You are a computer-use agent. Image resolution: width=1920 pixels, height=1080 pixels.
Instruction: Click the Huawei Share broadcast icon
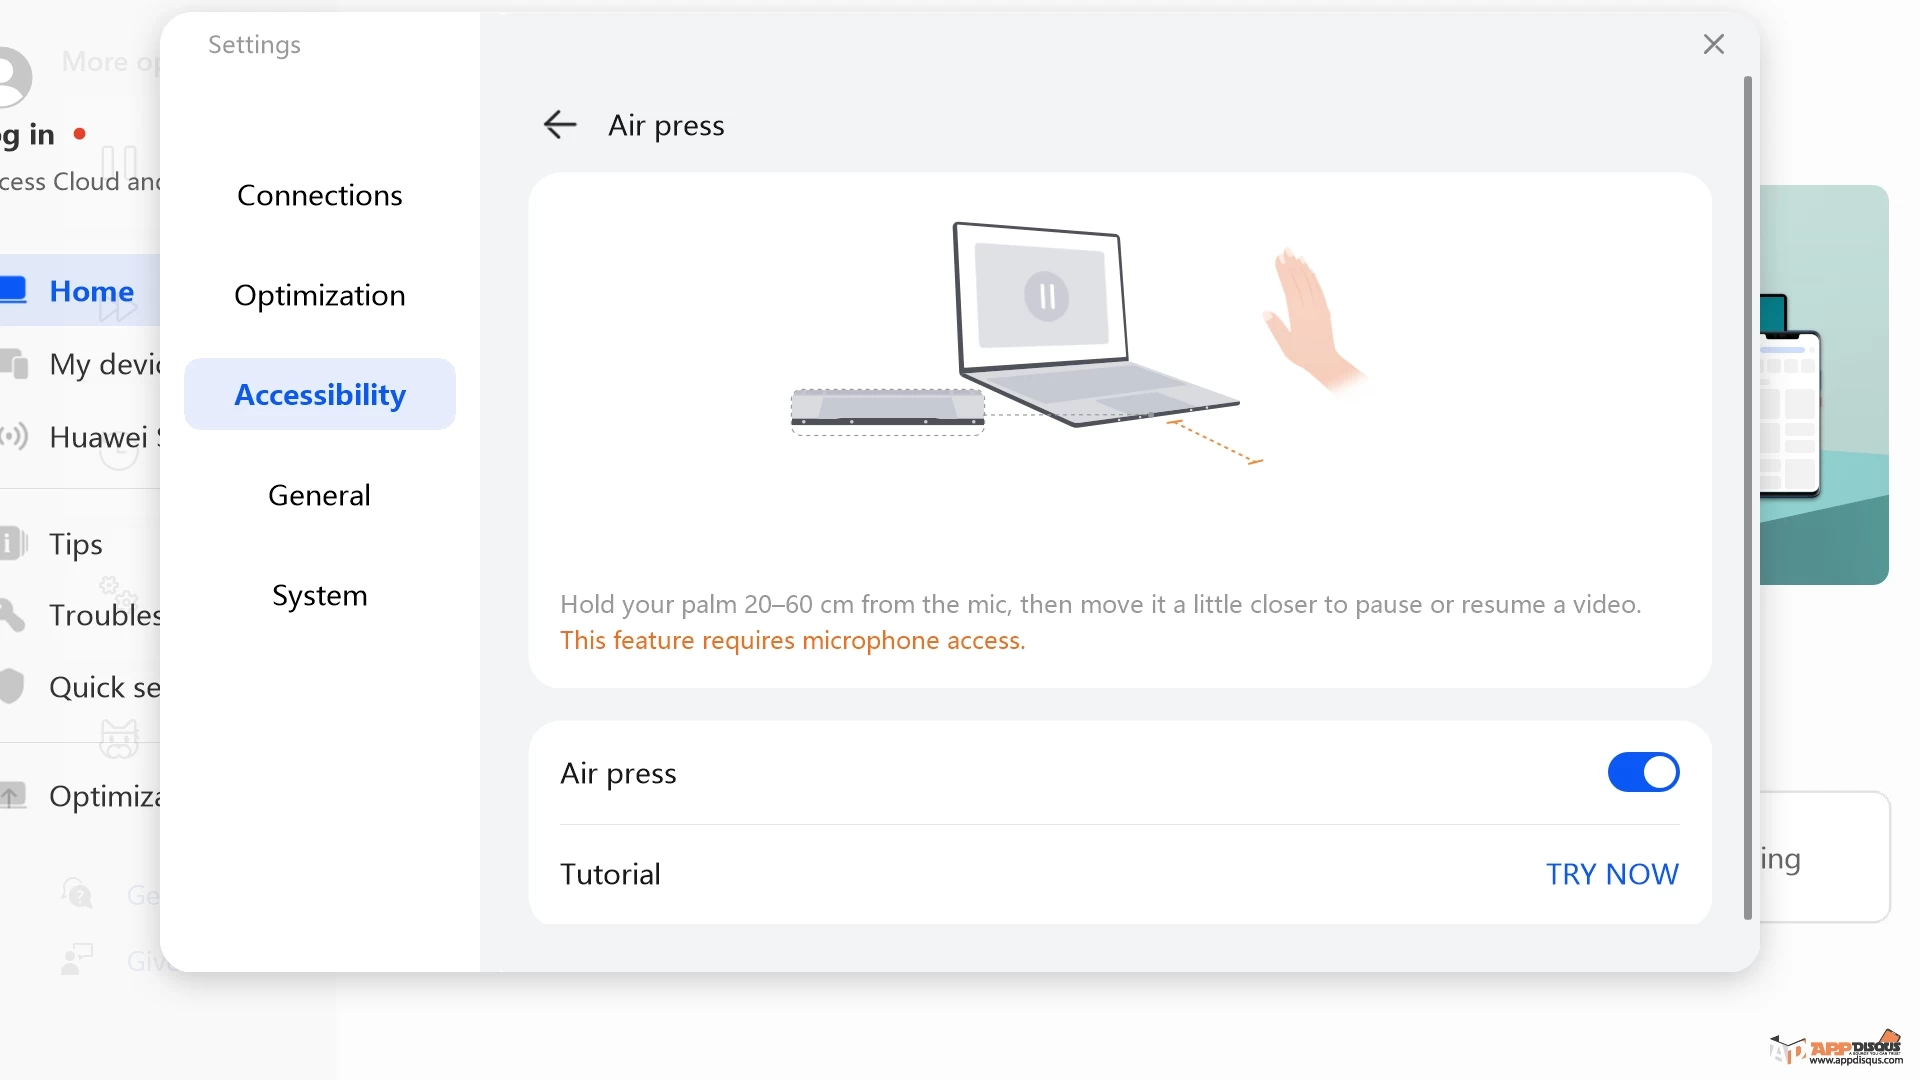tap(13, 436)
